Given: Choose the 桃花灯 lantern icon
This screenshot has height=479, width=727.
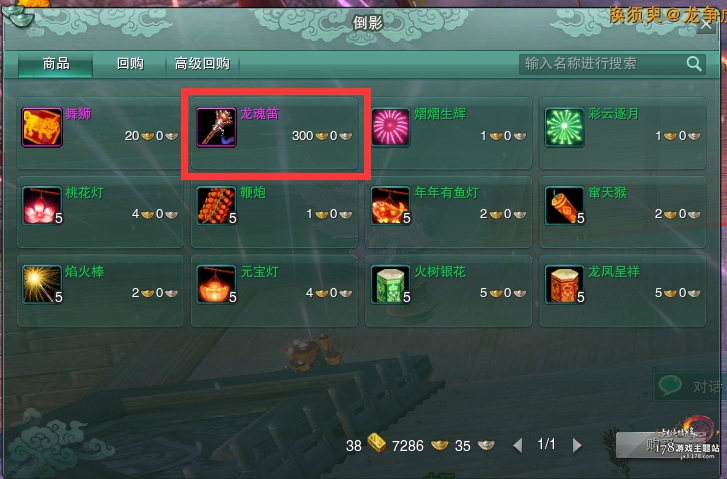Looking at the screenshot, I should click(42, 206).
